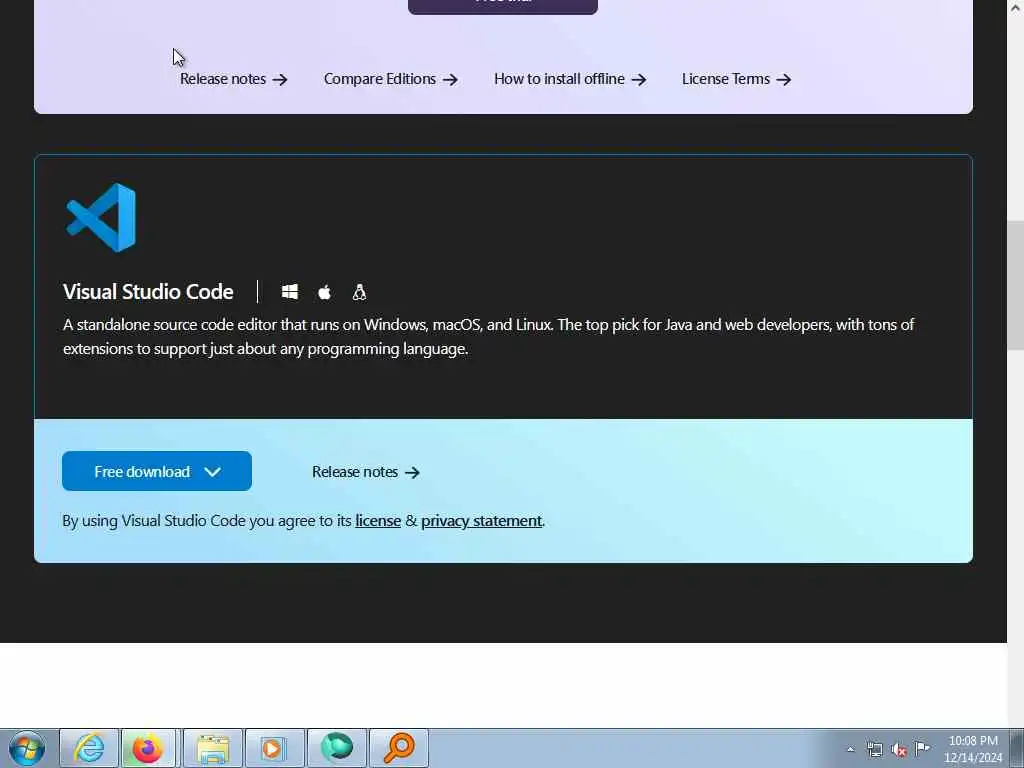Switch to Firefox in the taskbar
Image resolution: width=1024 pixels, height=768 pixels.
[x=148, y=748]
